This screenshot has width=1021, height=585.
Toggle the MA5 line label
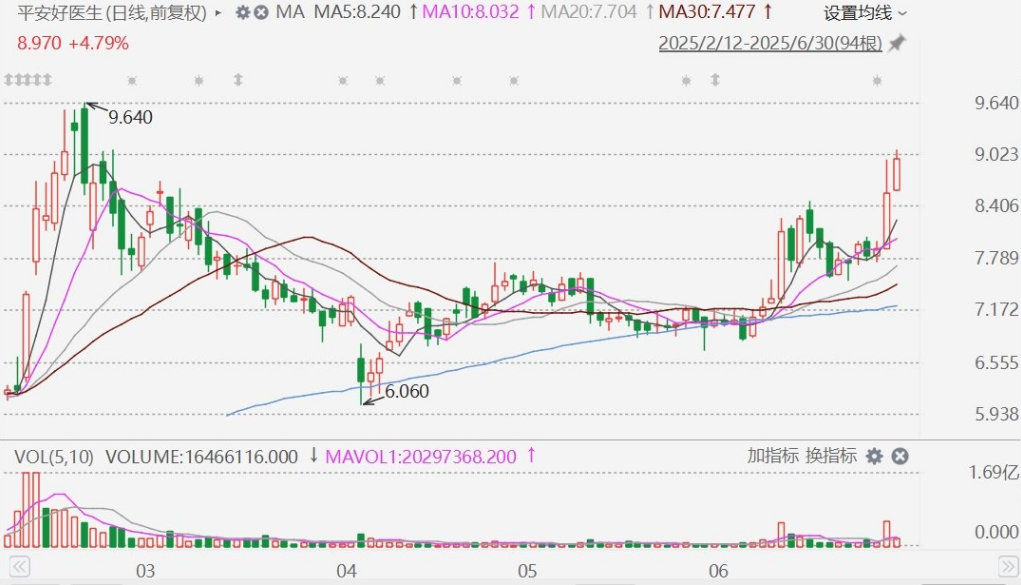(x=357, y=13)
